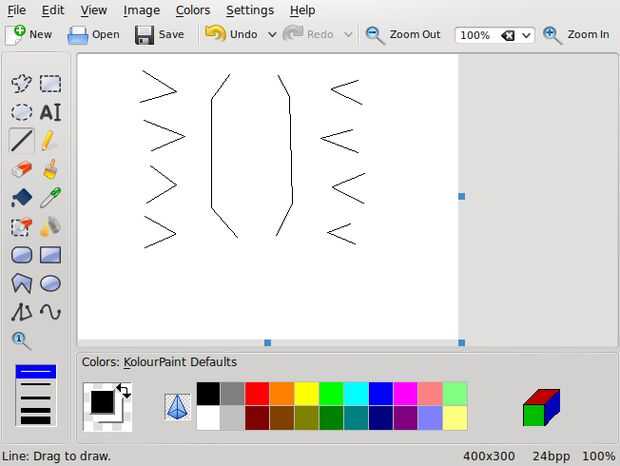Choose the fourth line width option

pos(36,410)
